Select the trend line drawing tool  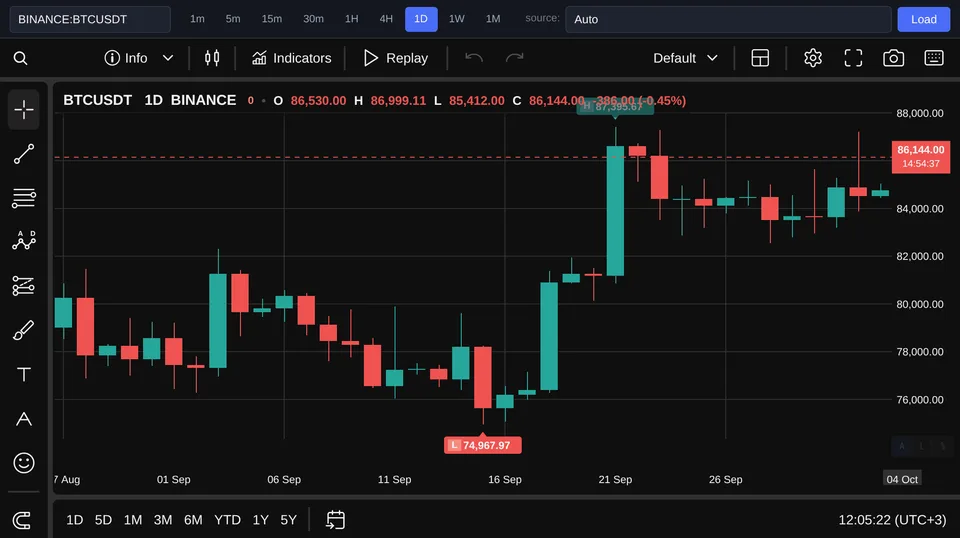[24, 154]
